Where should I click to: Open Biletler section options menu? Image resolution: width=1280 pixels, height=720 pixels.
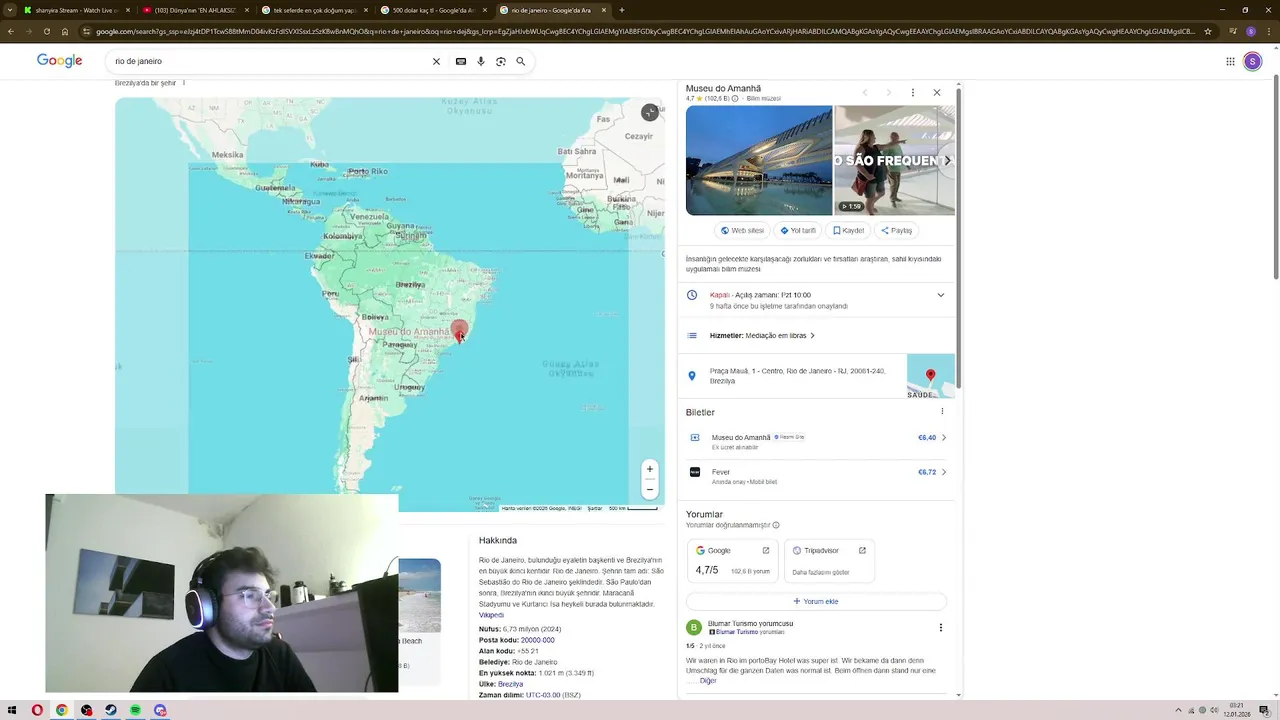(941, 411)
